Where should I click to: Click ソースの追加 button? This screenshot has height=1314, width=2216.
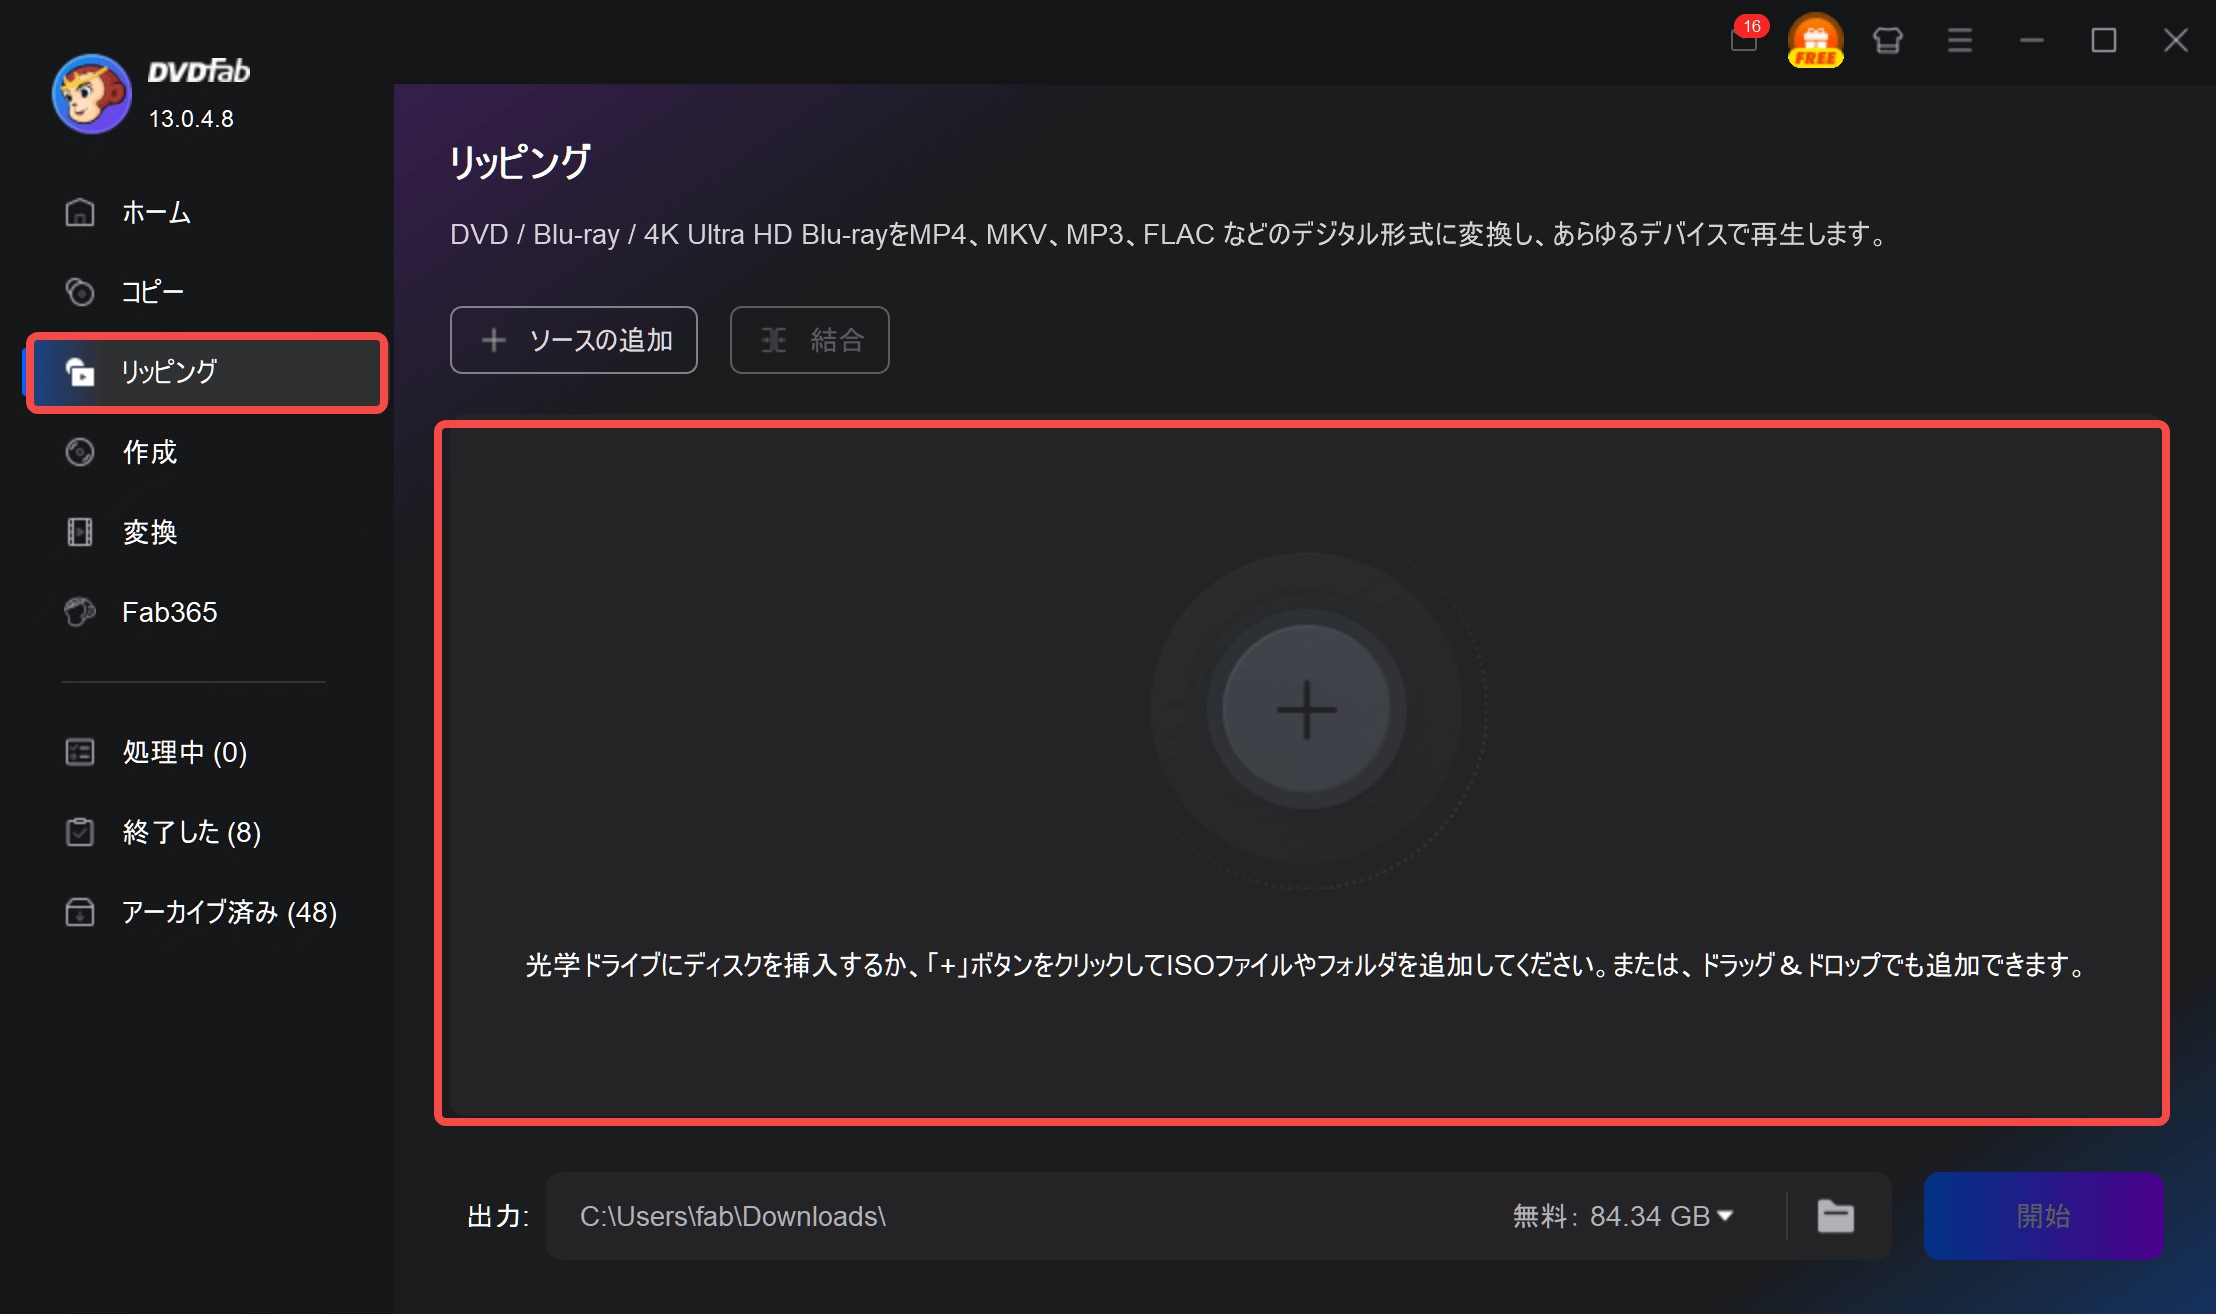[574, 340]
